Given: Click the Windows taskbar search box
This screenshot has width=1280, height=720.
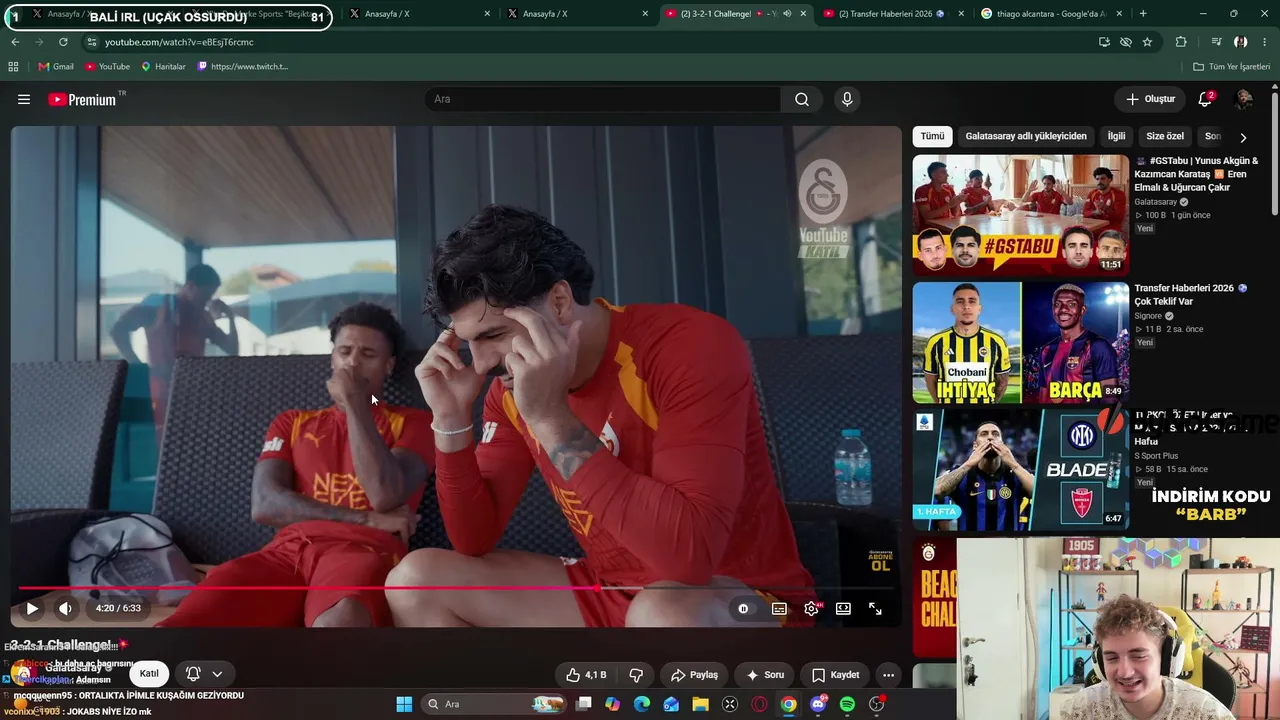Looking at the screenshot, I should tap(494, 704).
